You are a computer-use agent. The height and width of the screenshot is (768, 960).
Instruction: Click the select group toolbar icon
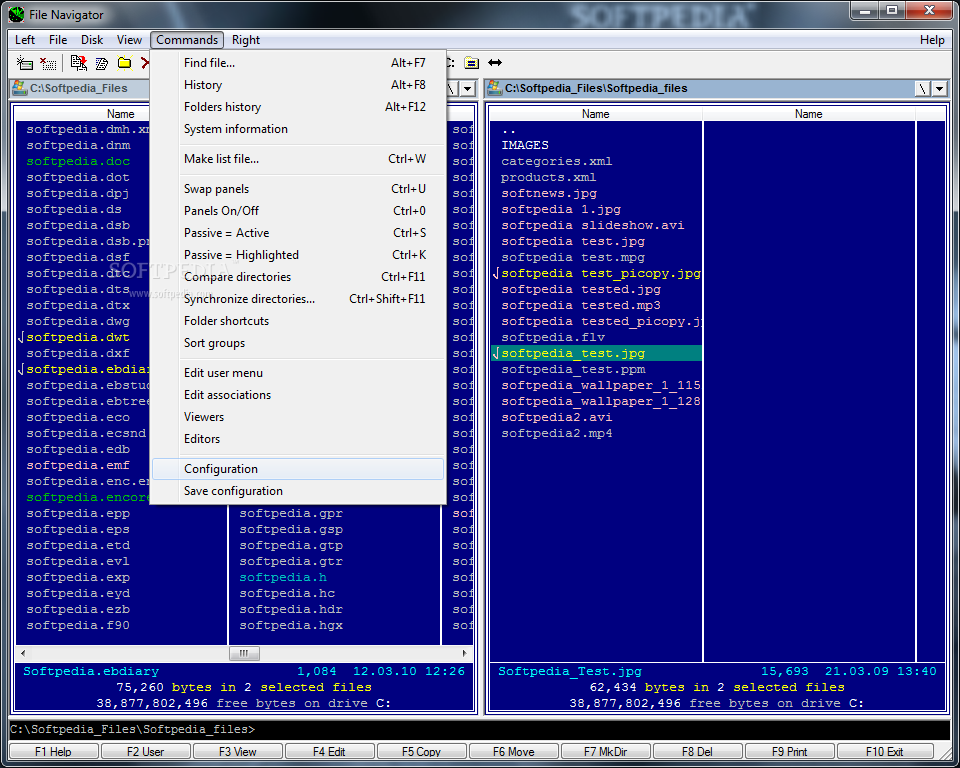[24, 62]
